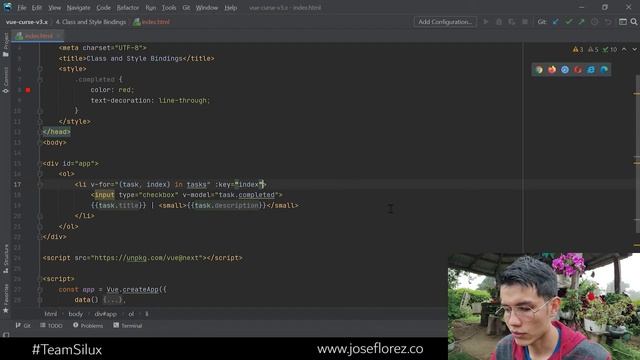The image size is (640, 360).
Task: Click the 'div#app' breadcrumb in editor footer
Action: point(105,314)
